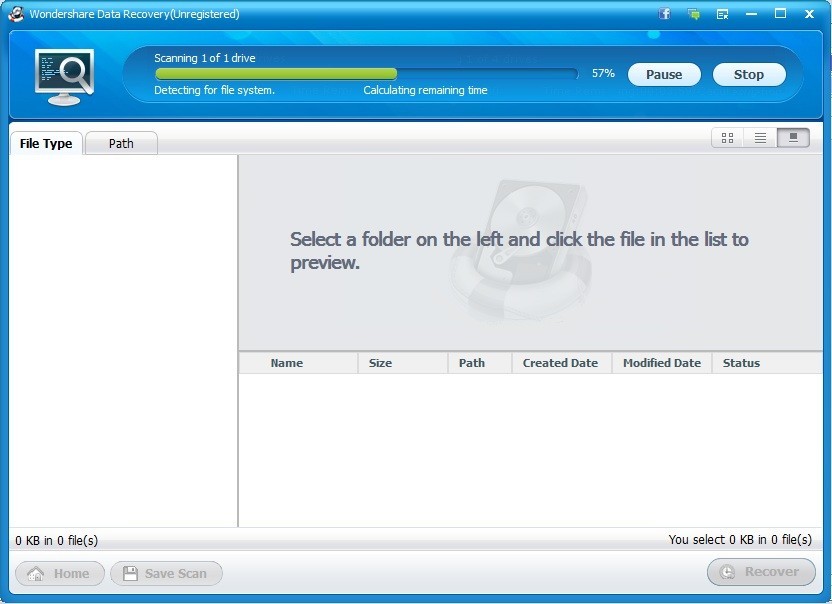Sort files by Size column

point(380,362)
